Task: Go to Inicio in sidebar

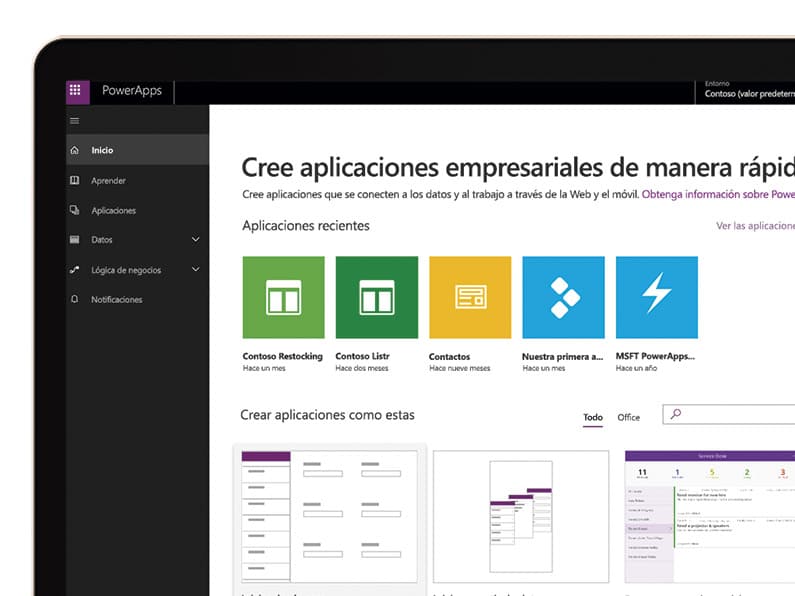Action: [137, 150]
